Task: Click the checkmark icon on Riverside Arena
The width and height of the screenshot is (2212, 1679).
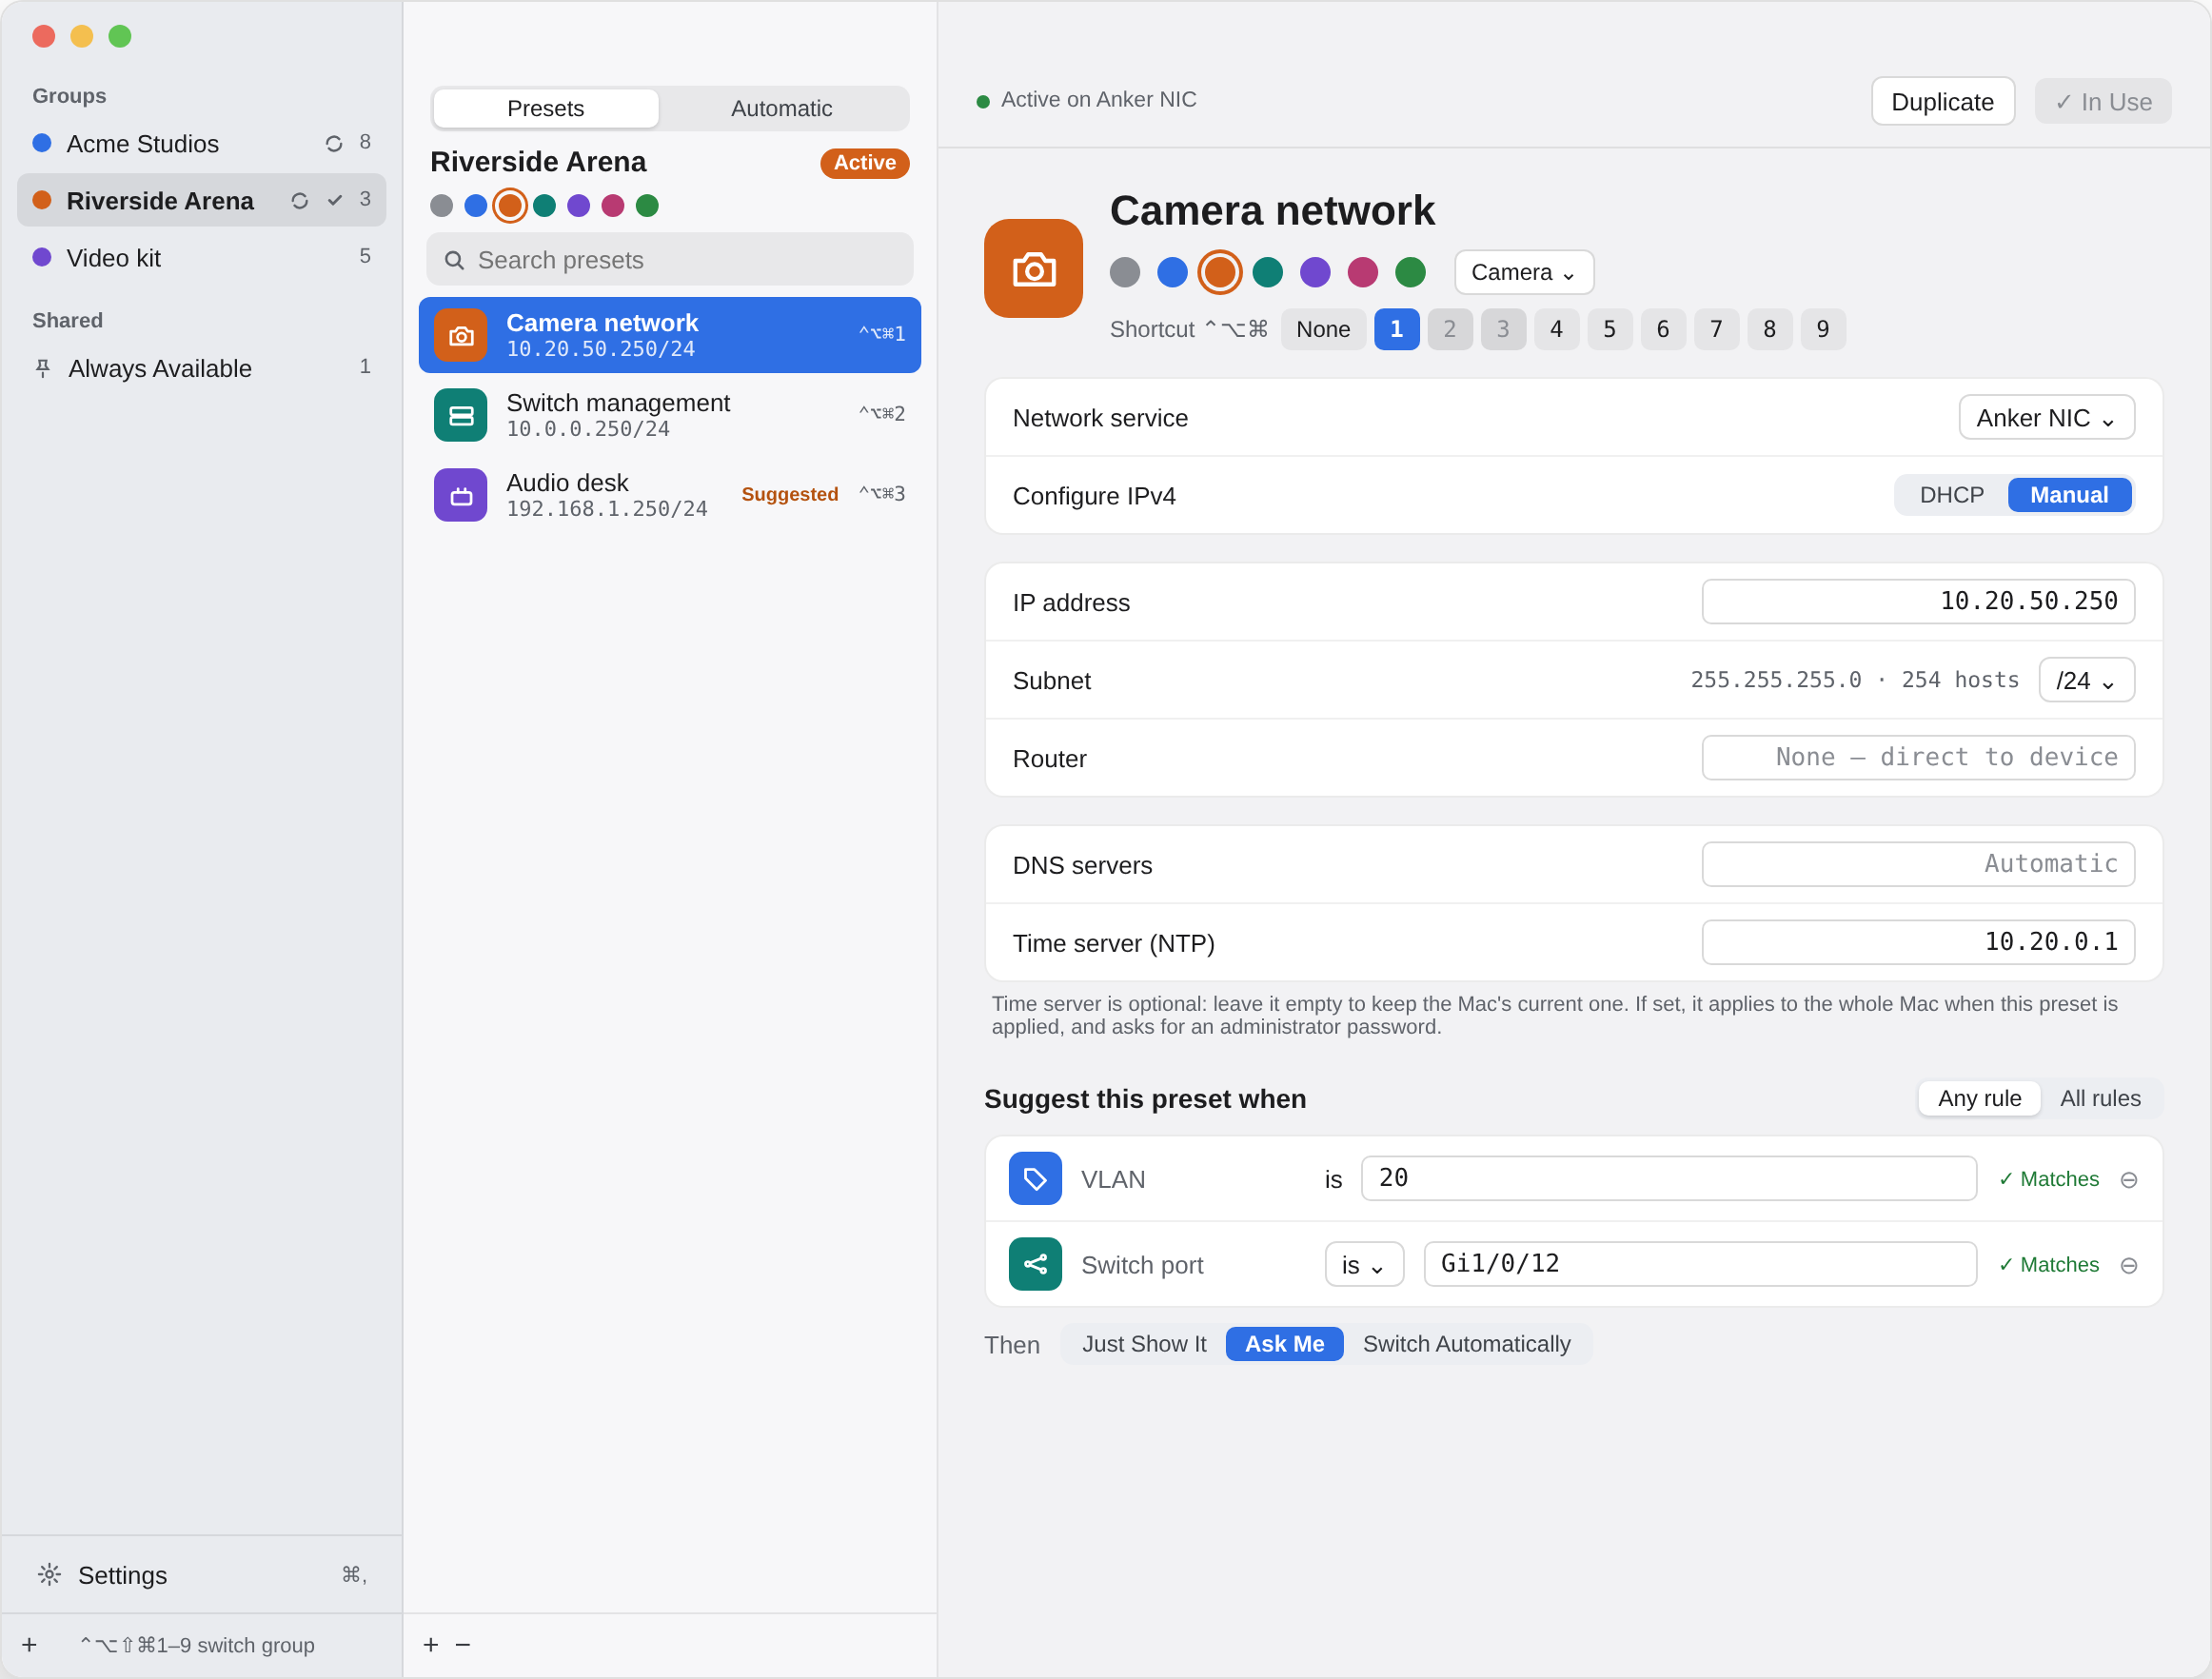Action: tap(335, 200)
